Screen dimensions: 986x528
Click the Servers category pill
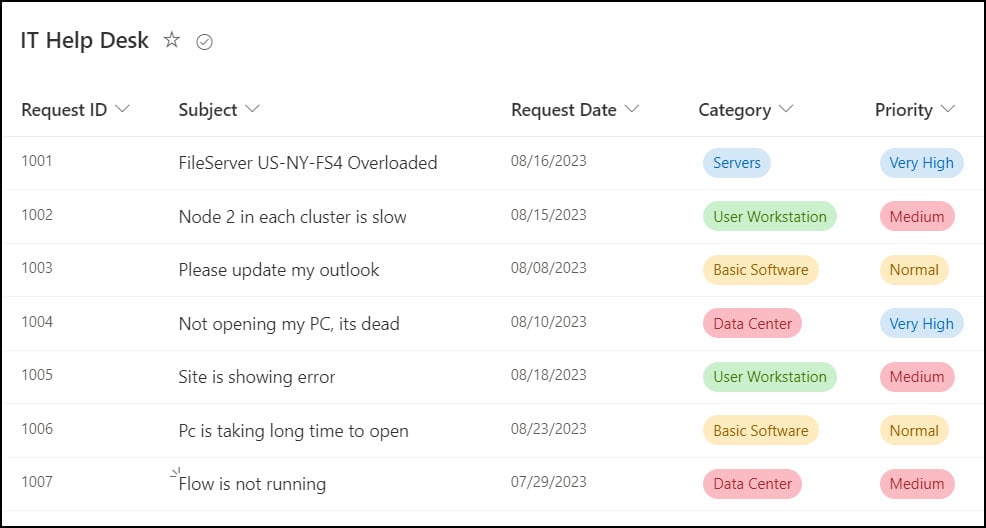pyautogui.click(x=736, y=163)
